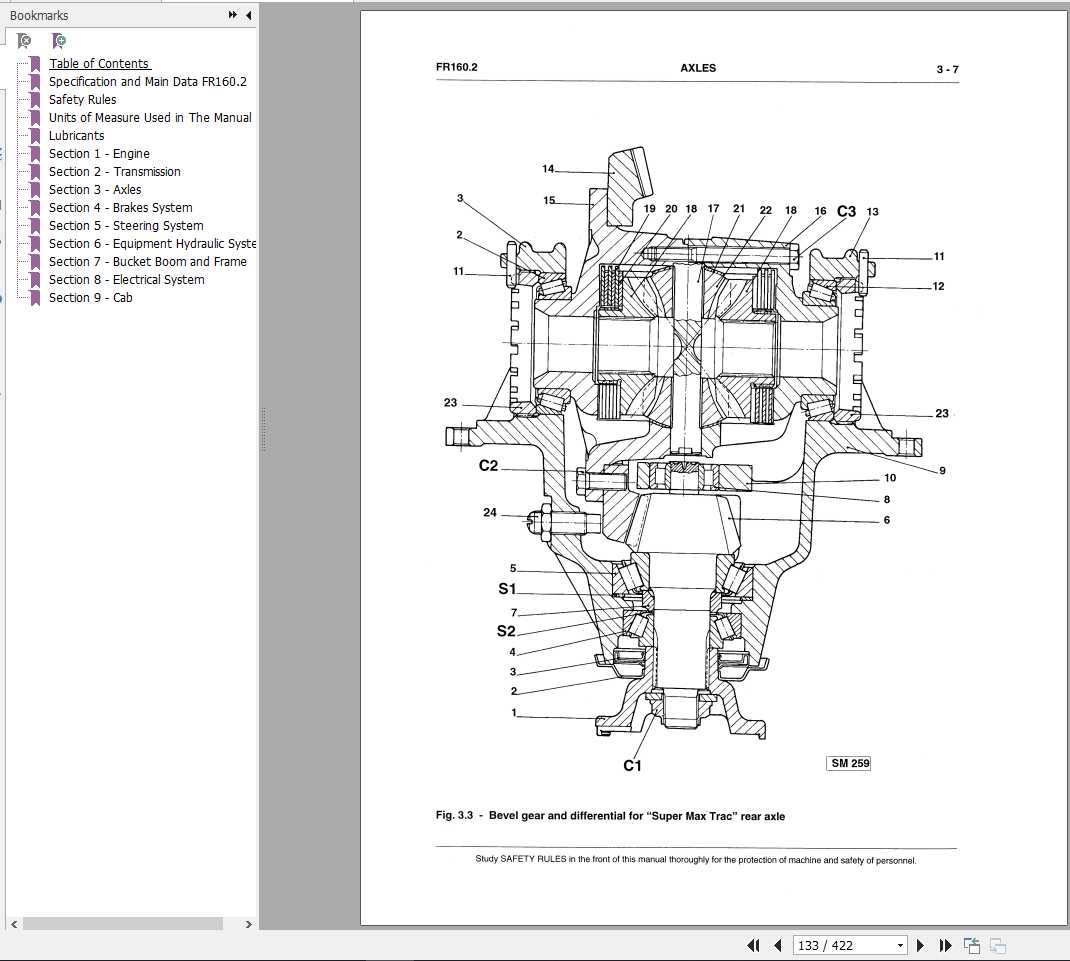The height and width of the screenshot is (961, 1070).
Task: Click the AXLES page header
Action: (x=698, y=68)
